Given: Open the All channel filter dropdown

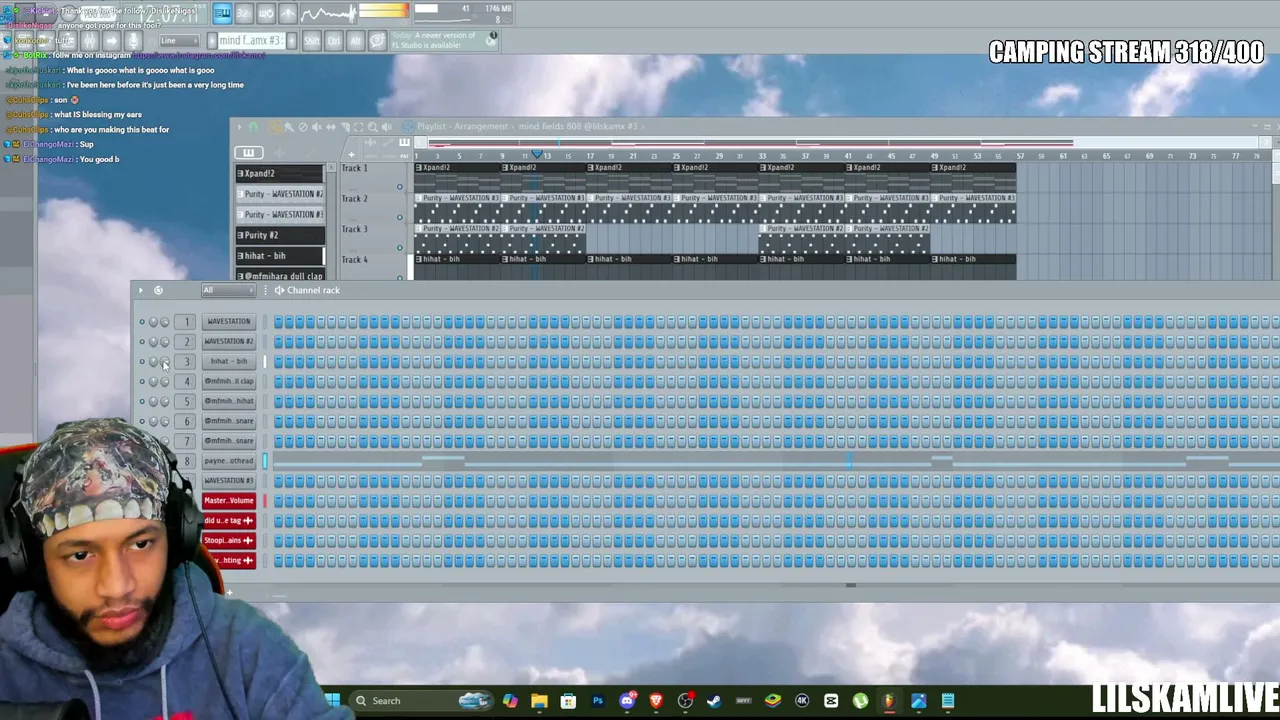Looking at the screenshot, I should [227, 290].
